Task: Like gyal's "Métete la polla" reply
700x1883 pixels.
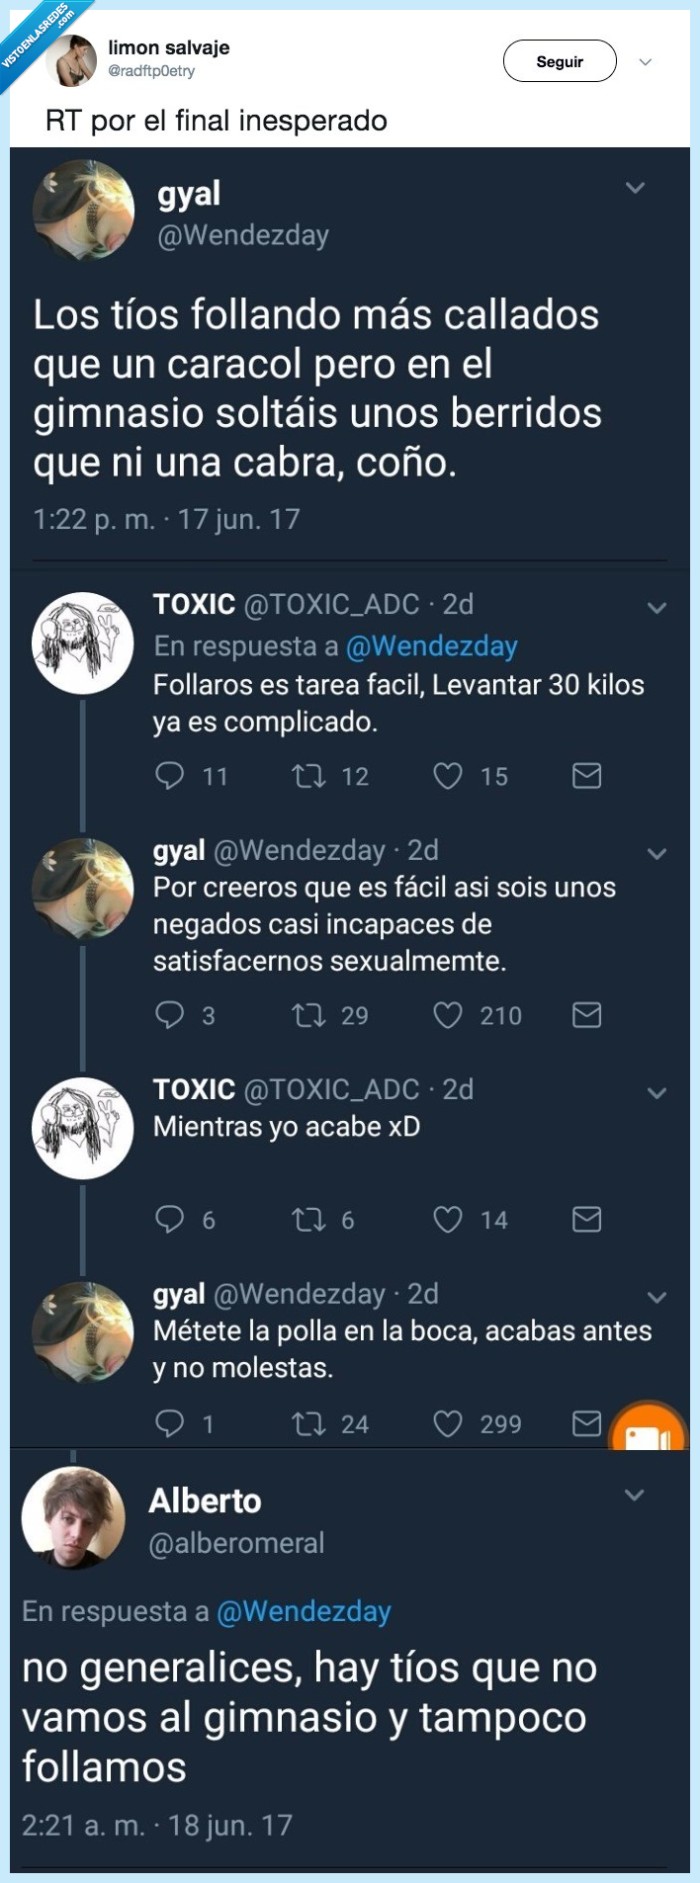Action: [450, 1425]
